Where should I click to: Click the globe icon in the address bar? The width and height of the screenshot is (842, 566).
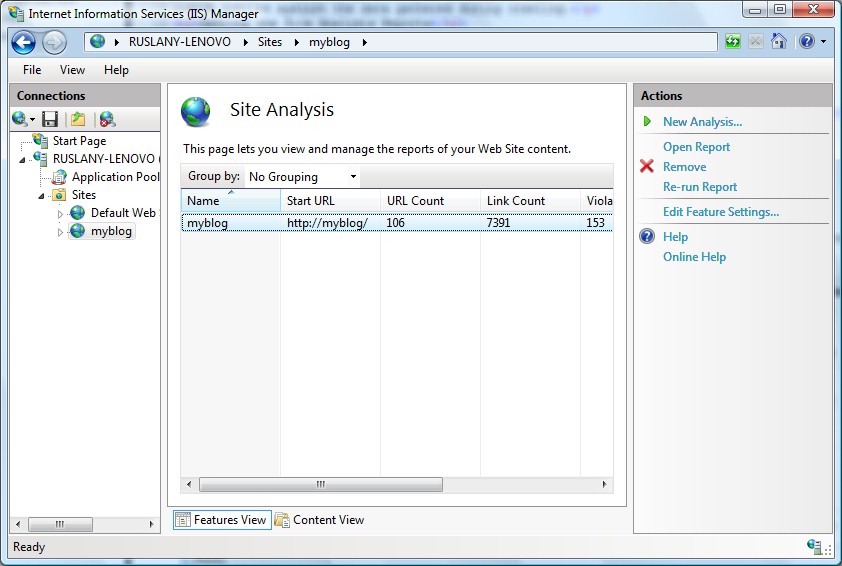click(98, 41)
